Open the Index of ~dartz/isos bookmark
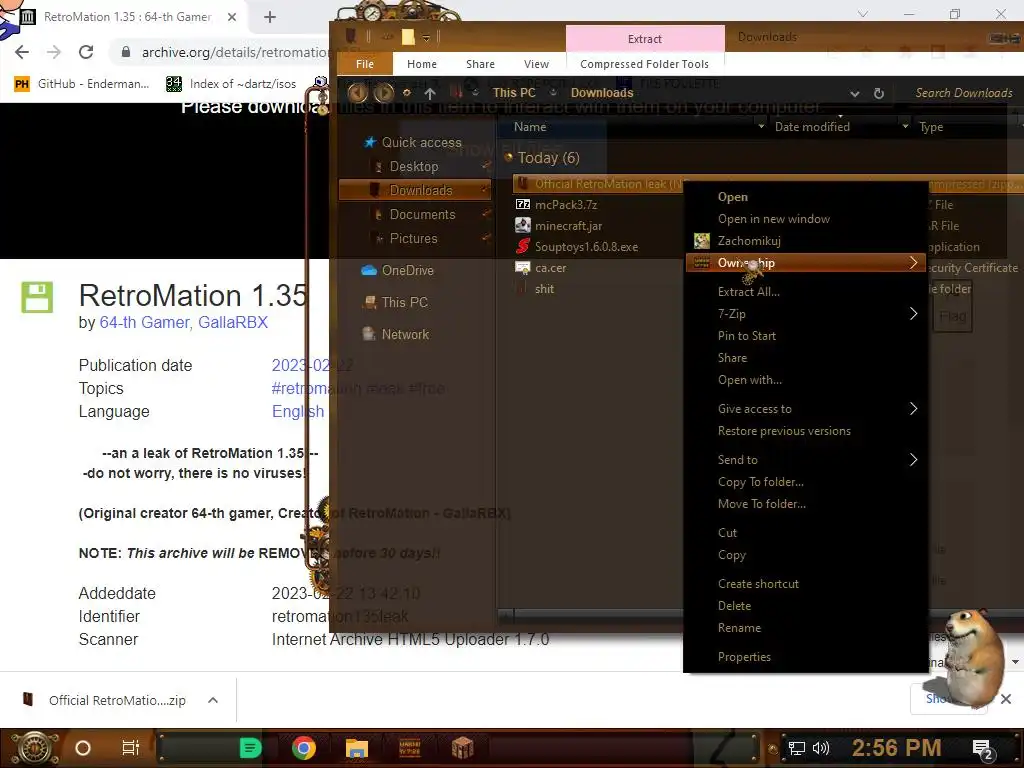Image resolution: width=1024 pixels, height=768 pixels. click(231, 84)
